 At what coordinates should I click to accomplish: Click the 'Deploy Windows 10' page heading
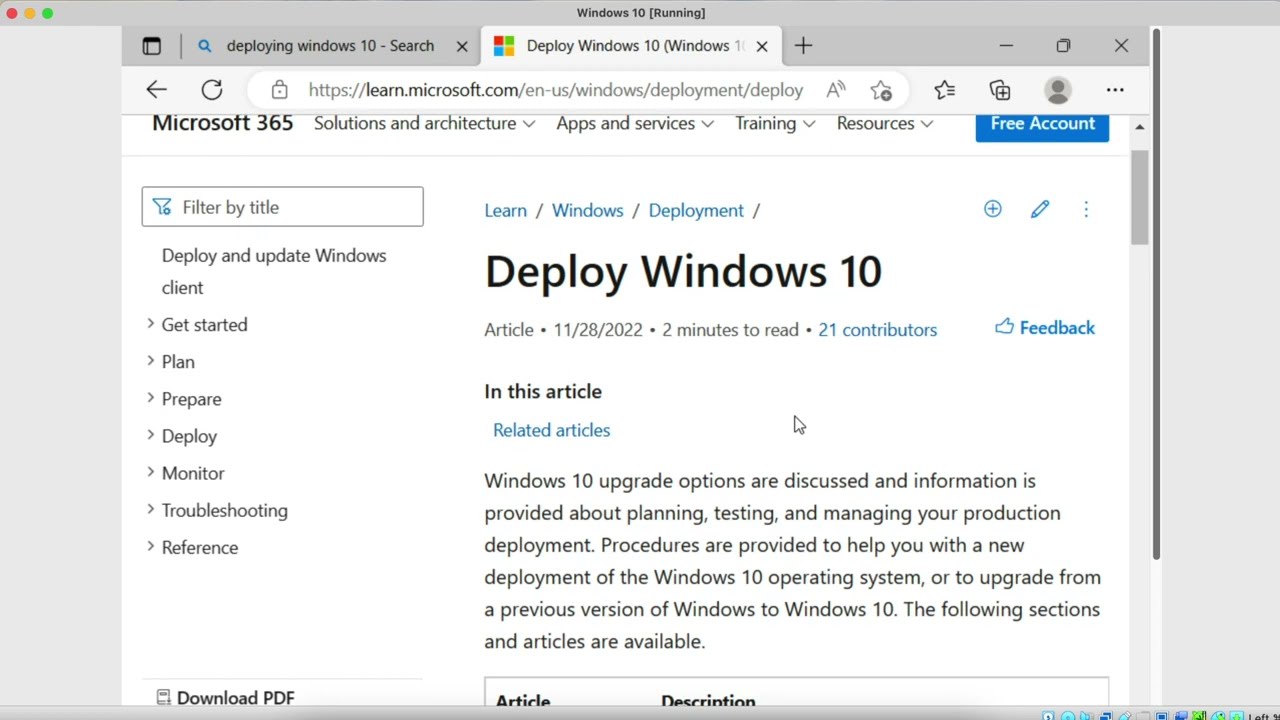point(683,272)
